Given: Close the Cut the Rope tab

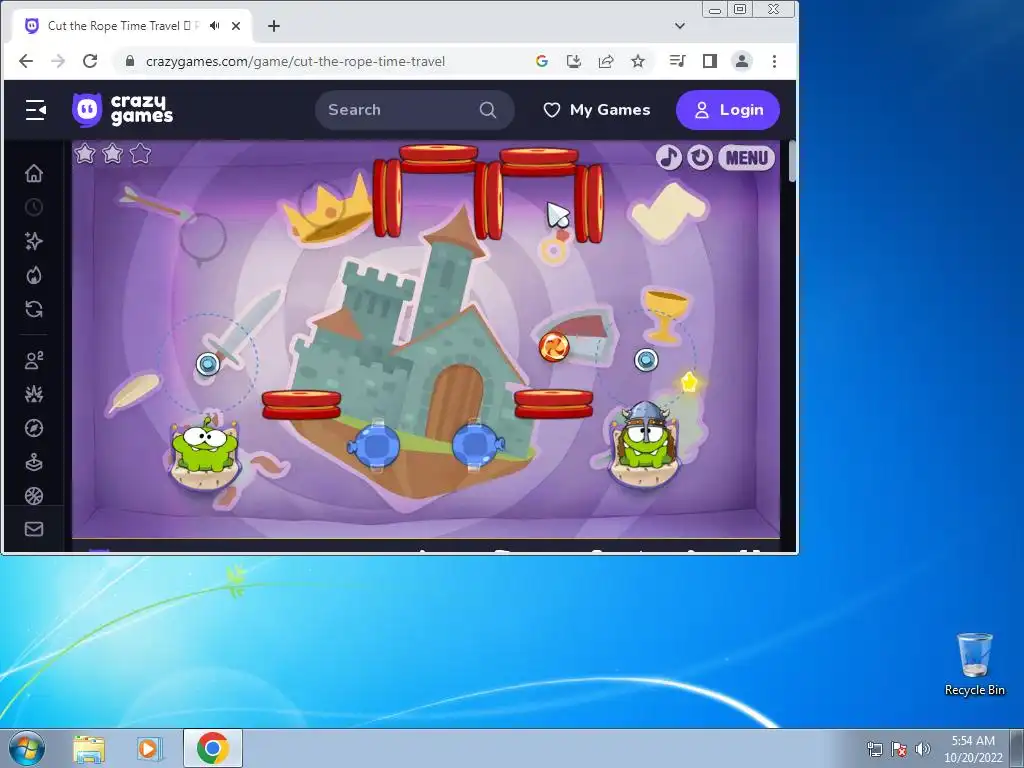Looking at the screenshot, I should coord(236,26).
